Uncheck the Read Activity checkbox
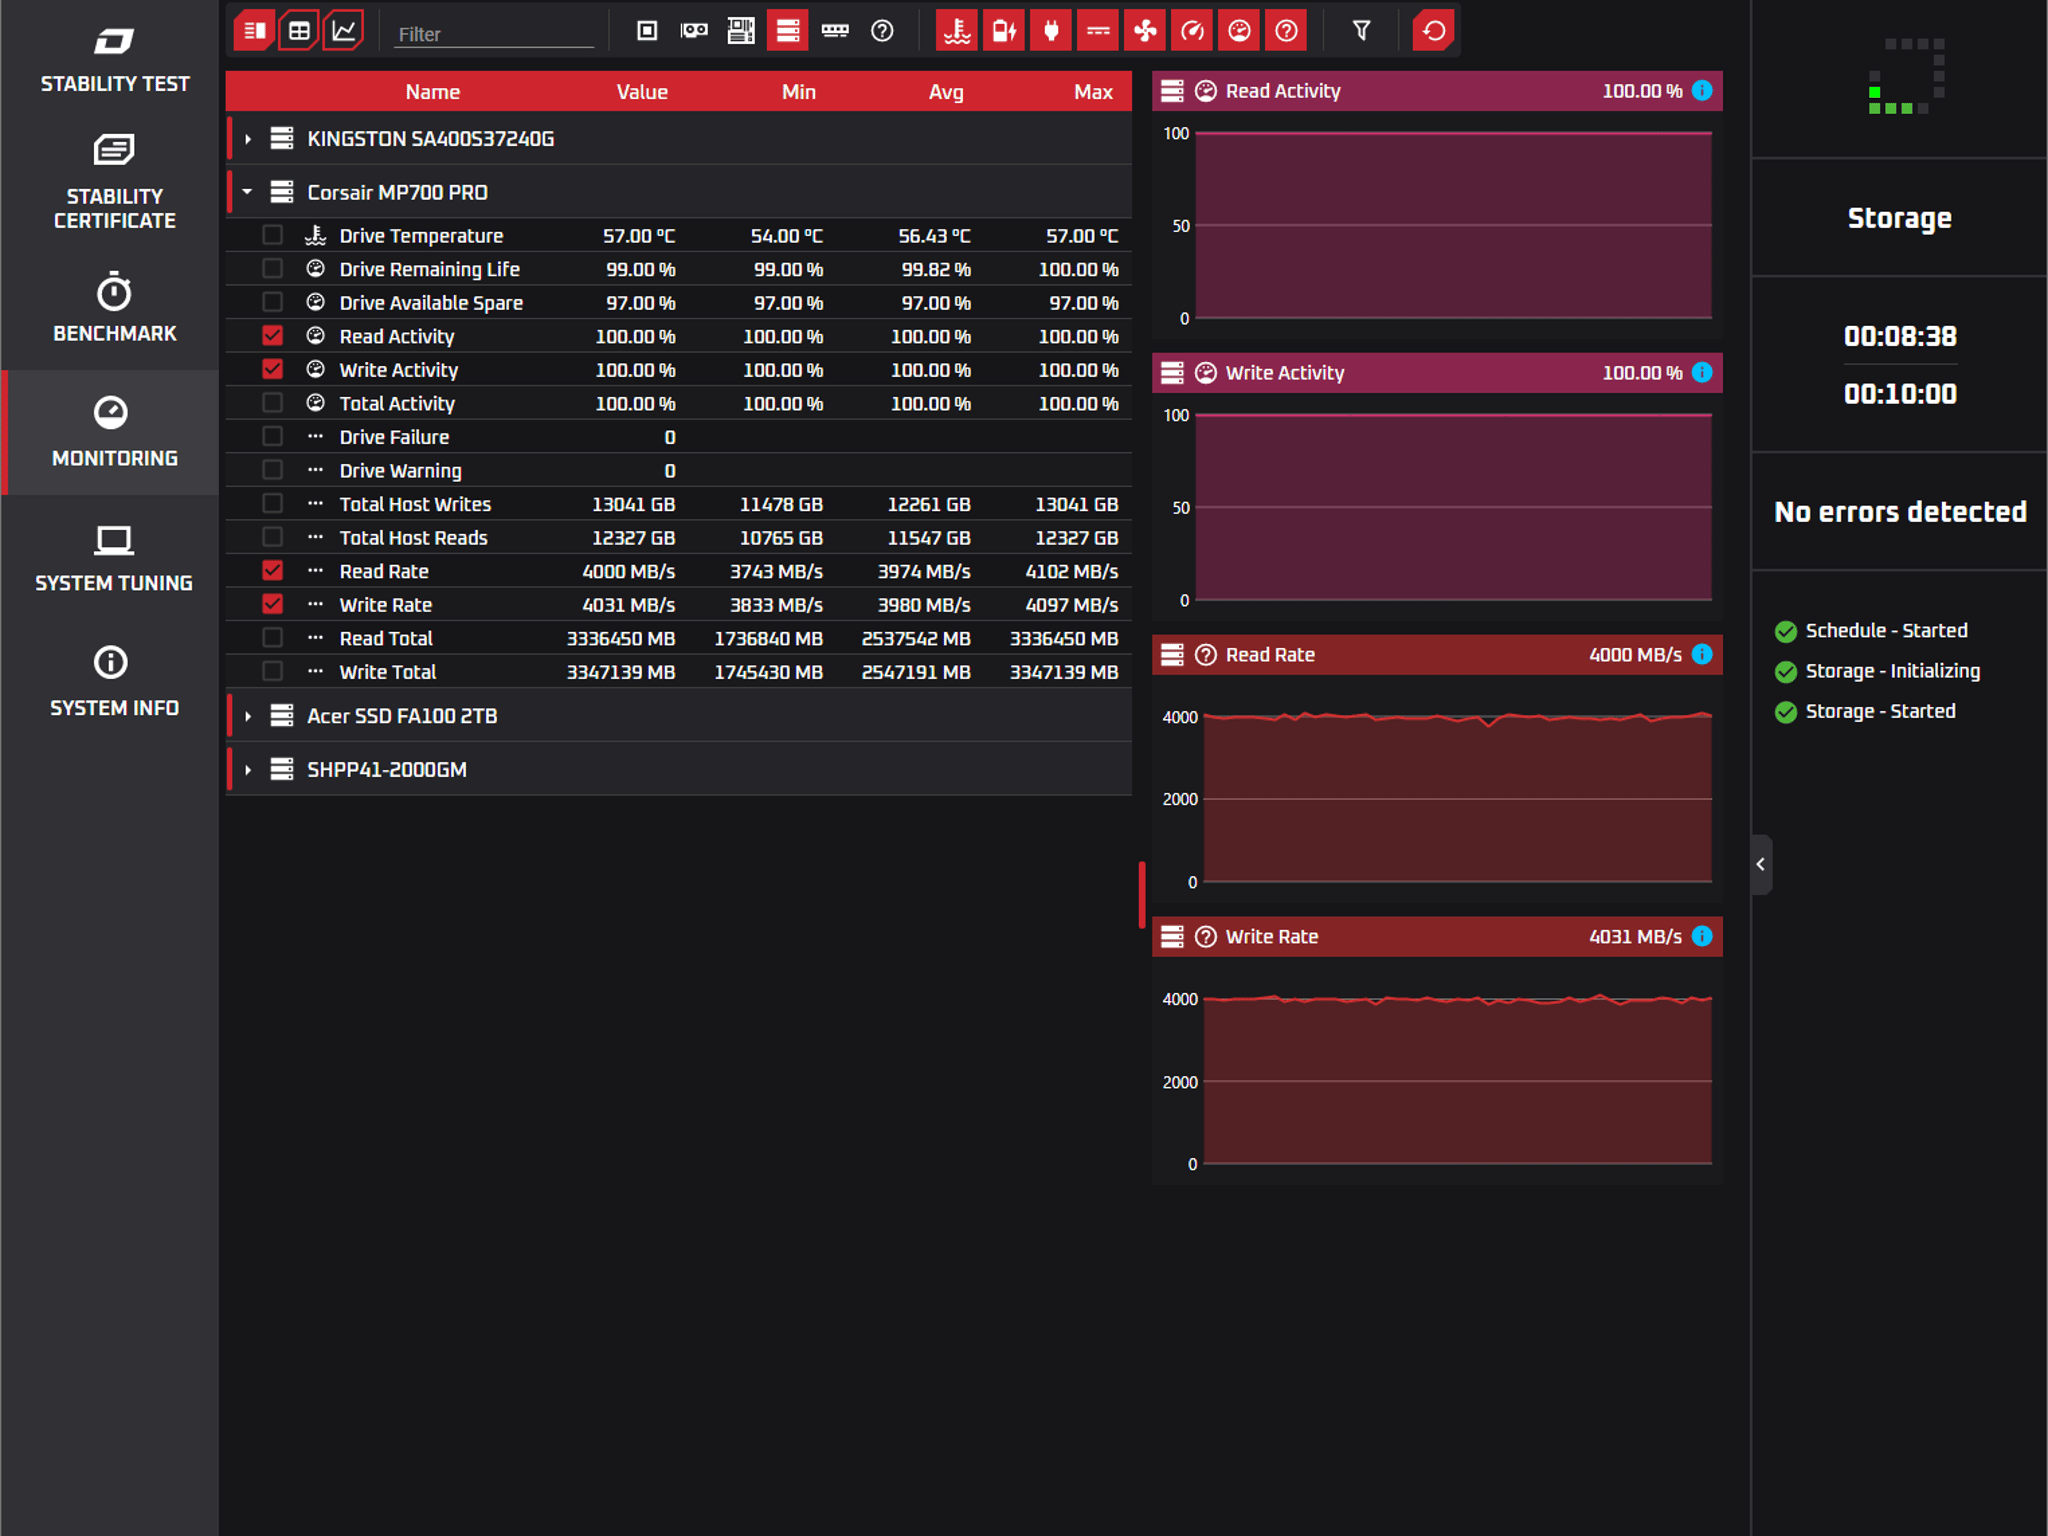The image size is (2048, 1536). (272, 336)
